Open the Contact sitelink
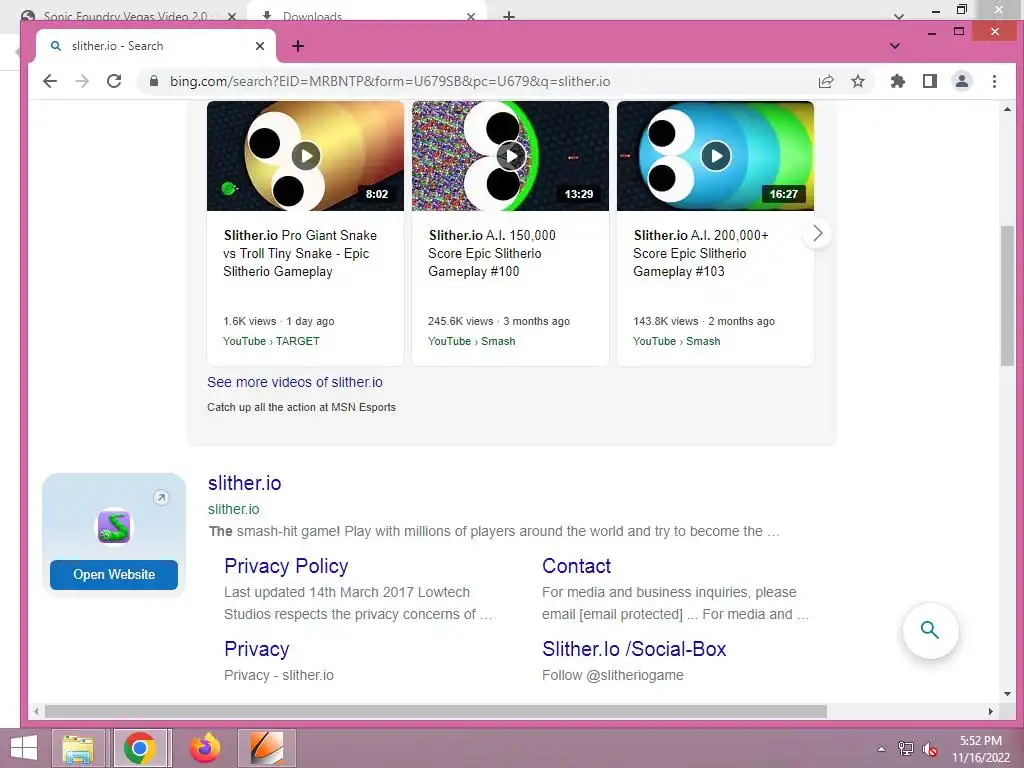1024x768 pixels. pyautogui.click(x=576, y=566)
